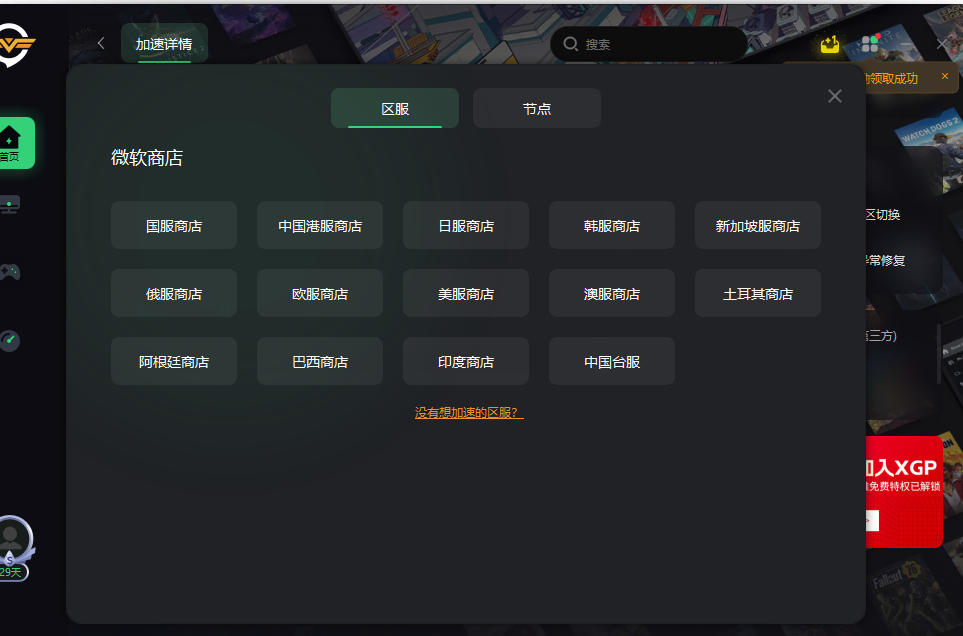Image resolution: width=963 pixels, height=636 pixels.
Task: Select 印度商店 region
Action: (x=466, y=362)
